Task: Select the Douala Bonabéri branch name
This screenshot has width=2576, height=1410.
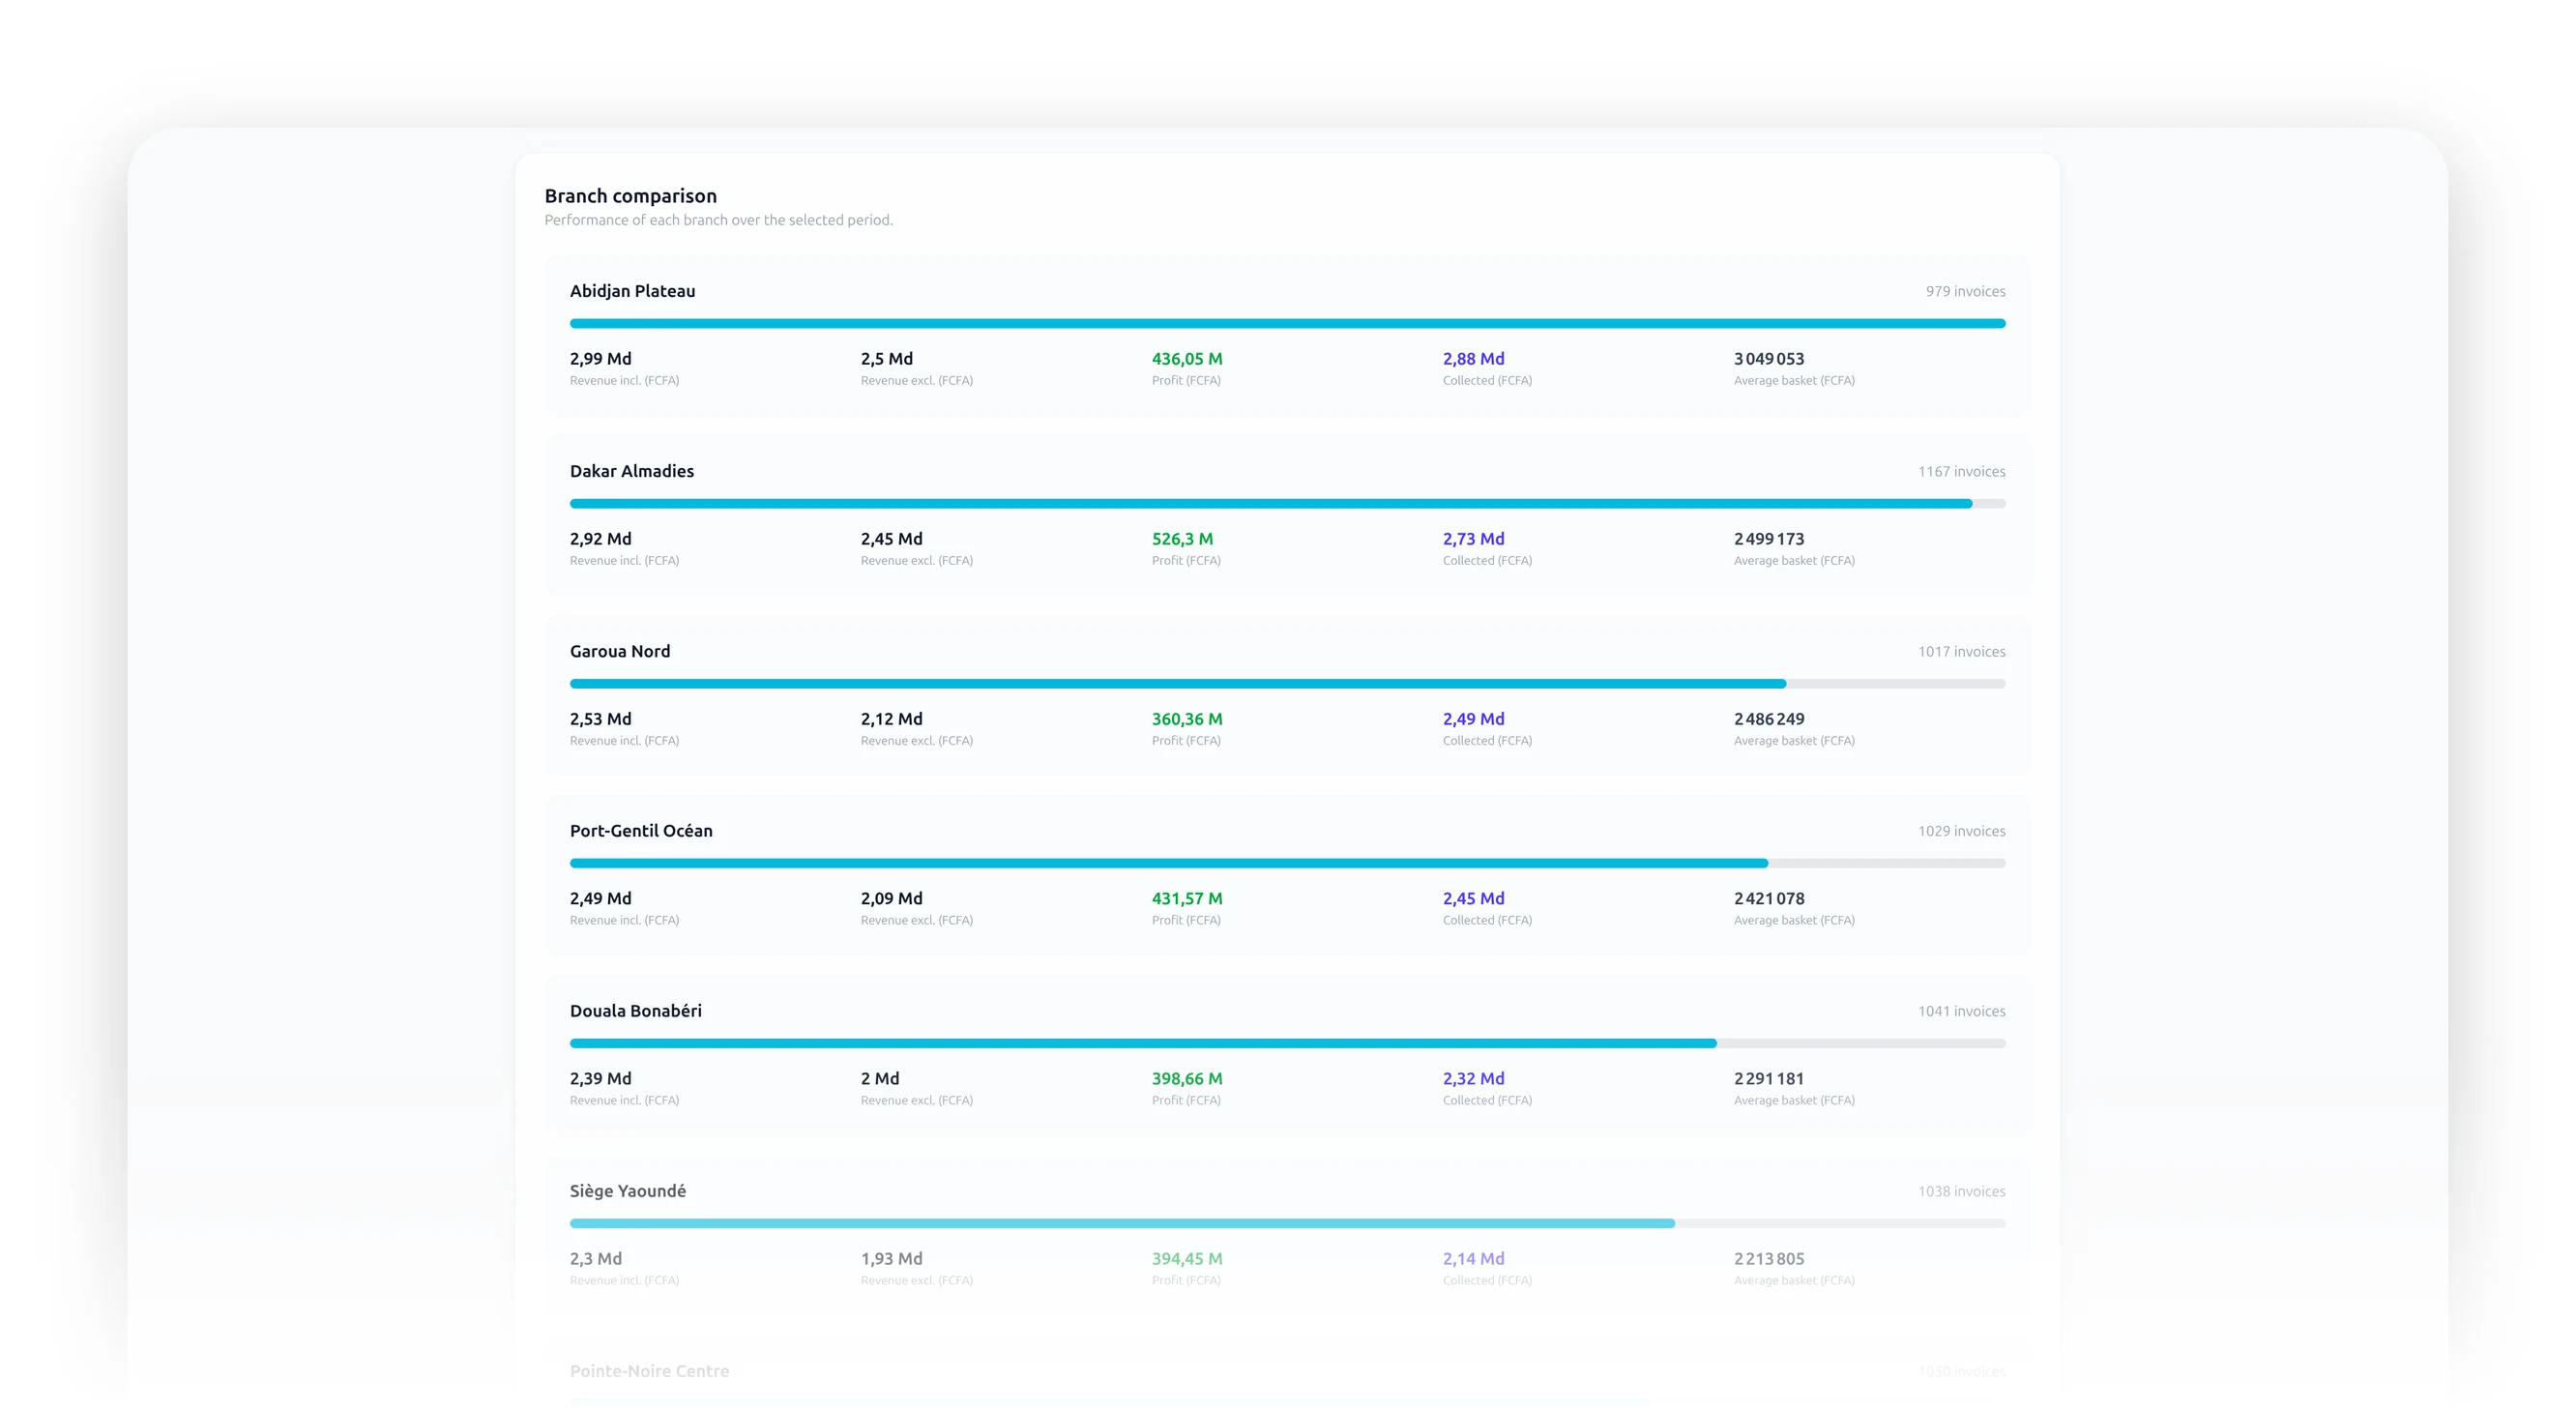Action: click(x=635, y=1011)
